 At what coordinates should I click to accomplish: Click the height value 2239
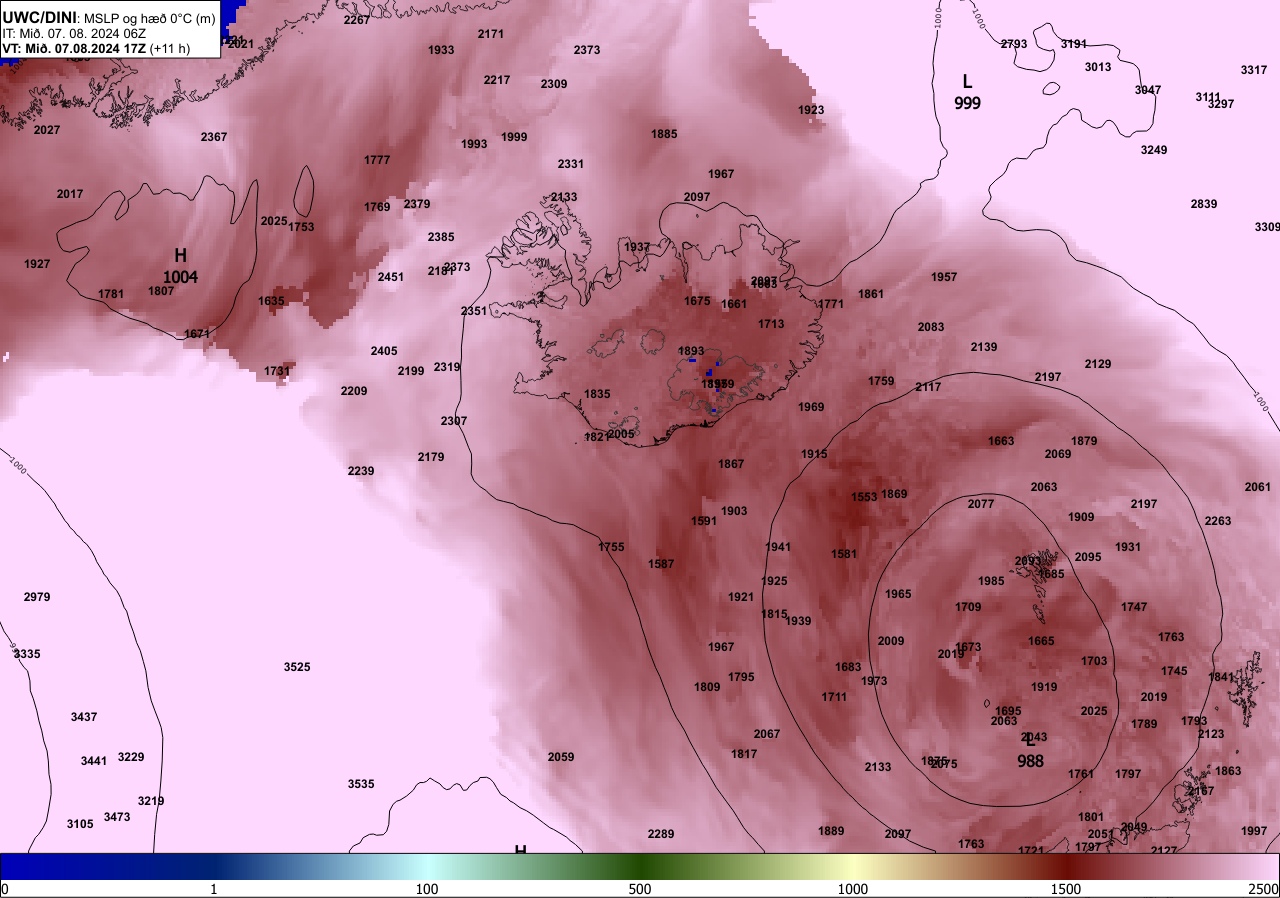tap(361, 471)
